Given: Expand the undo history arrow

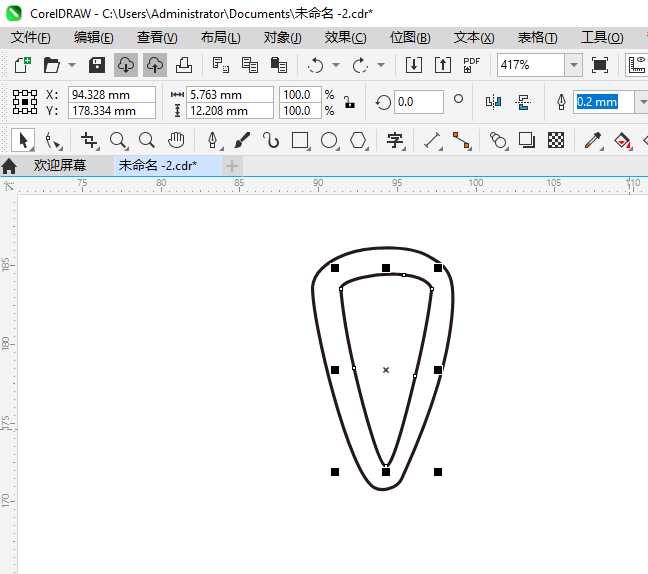Looking at the screenshot, I should (336, 65).
